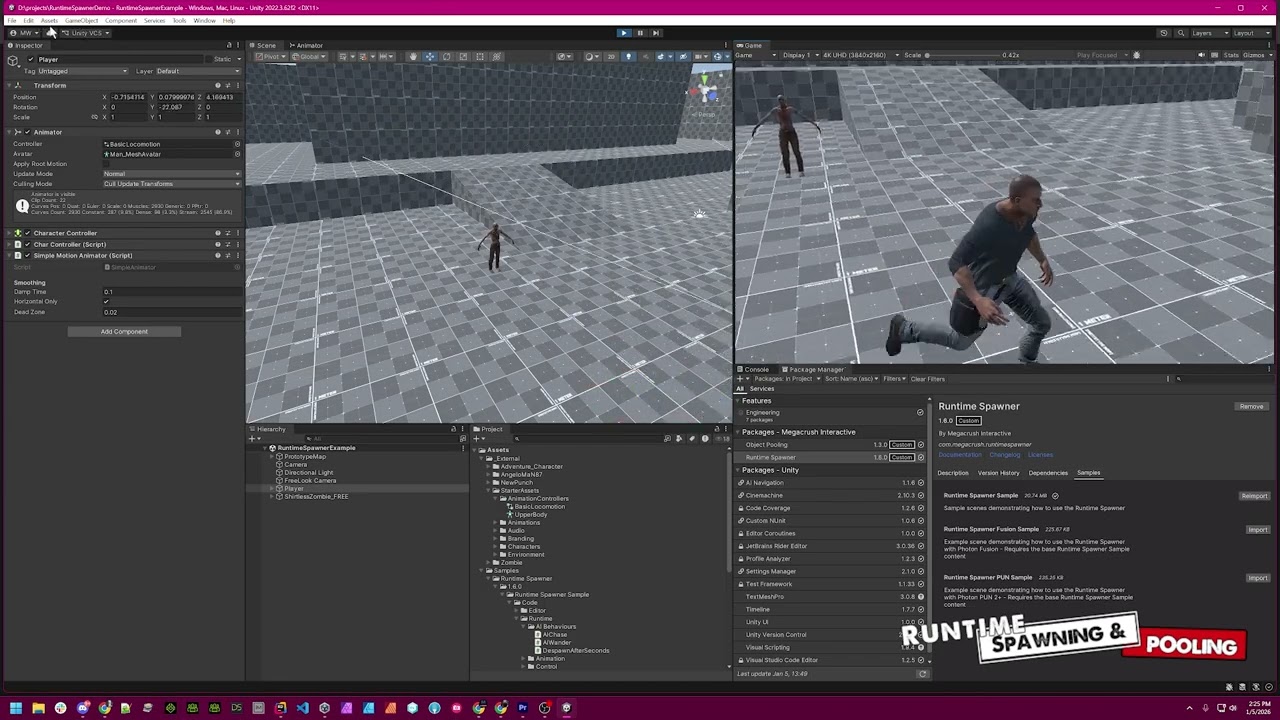Image resolution: width=1280 pixels, height=720 pixels.
Task: Toggle Animator component enabled checkbox
Action: pyautogui.click(x=27, y=132)
